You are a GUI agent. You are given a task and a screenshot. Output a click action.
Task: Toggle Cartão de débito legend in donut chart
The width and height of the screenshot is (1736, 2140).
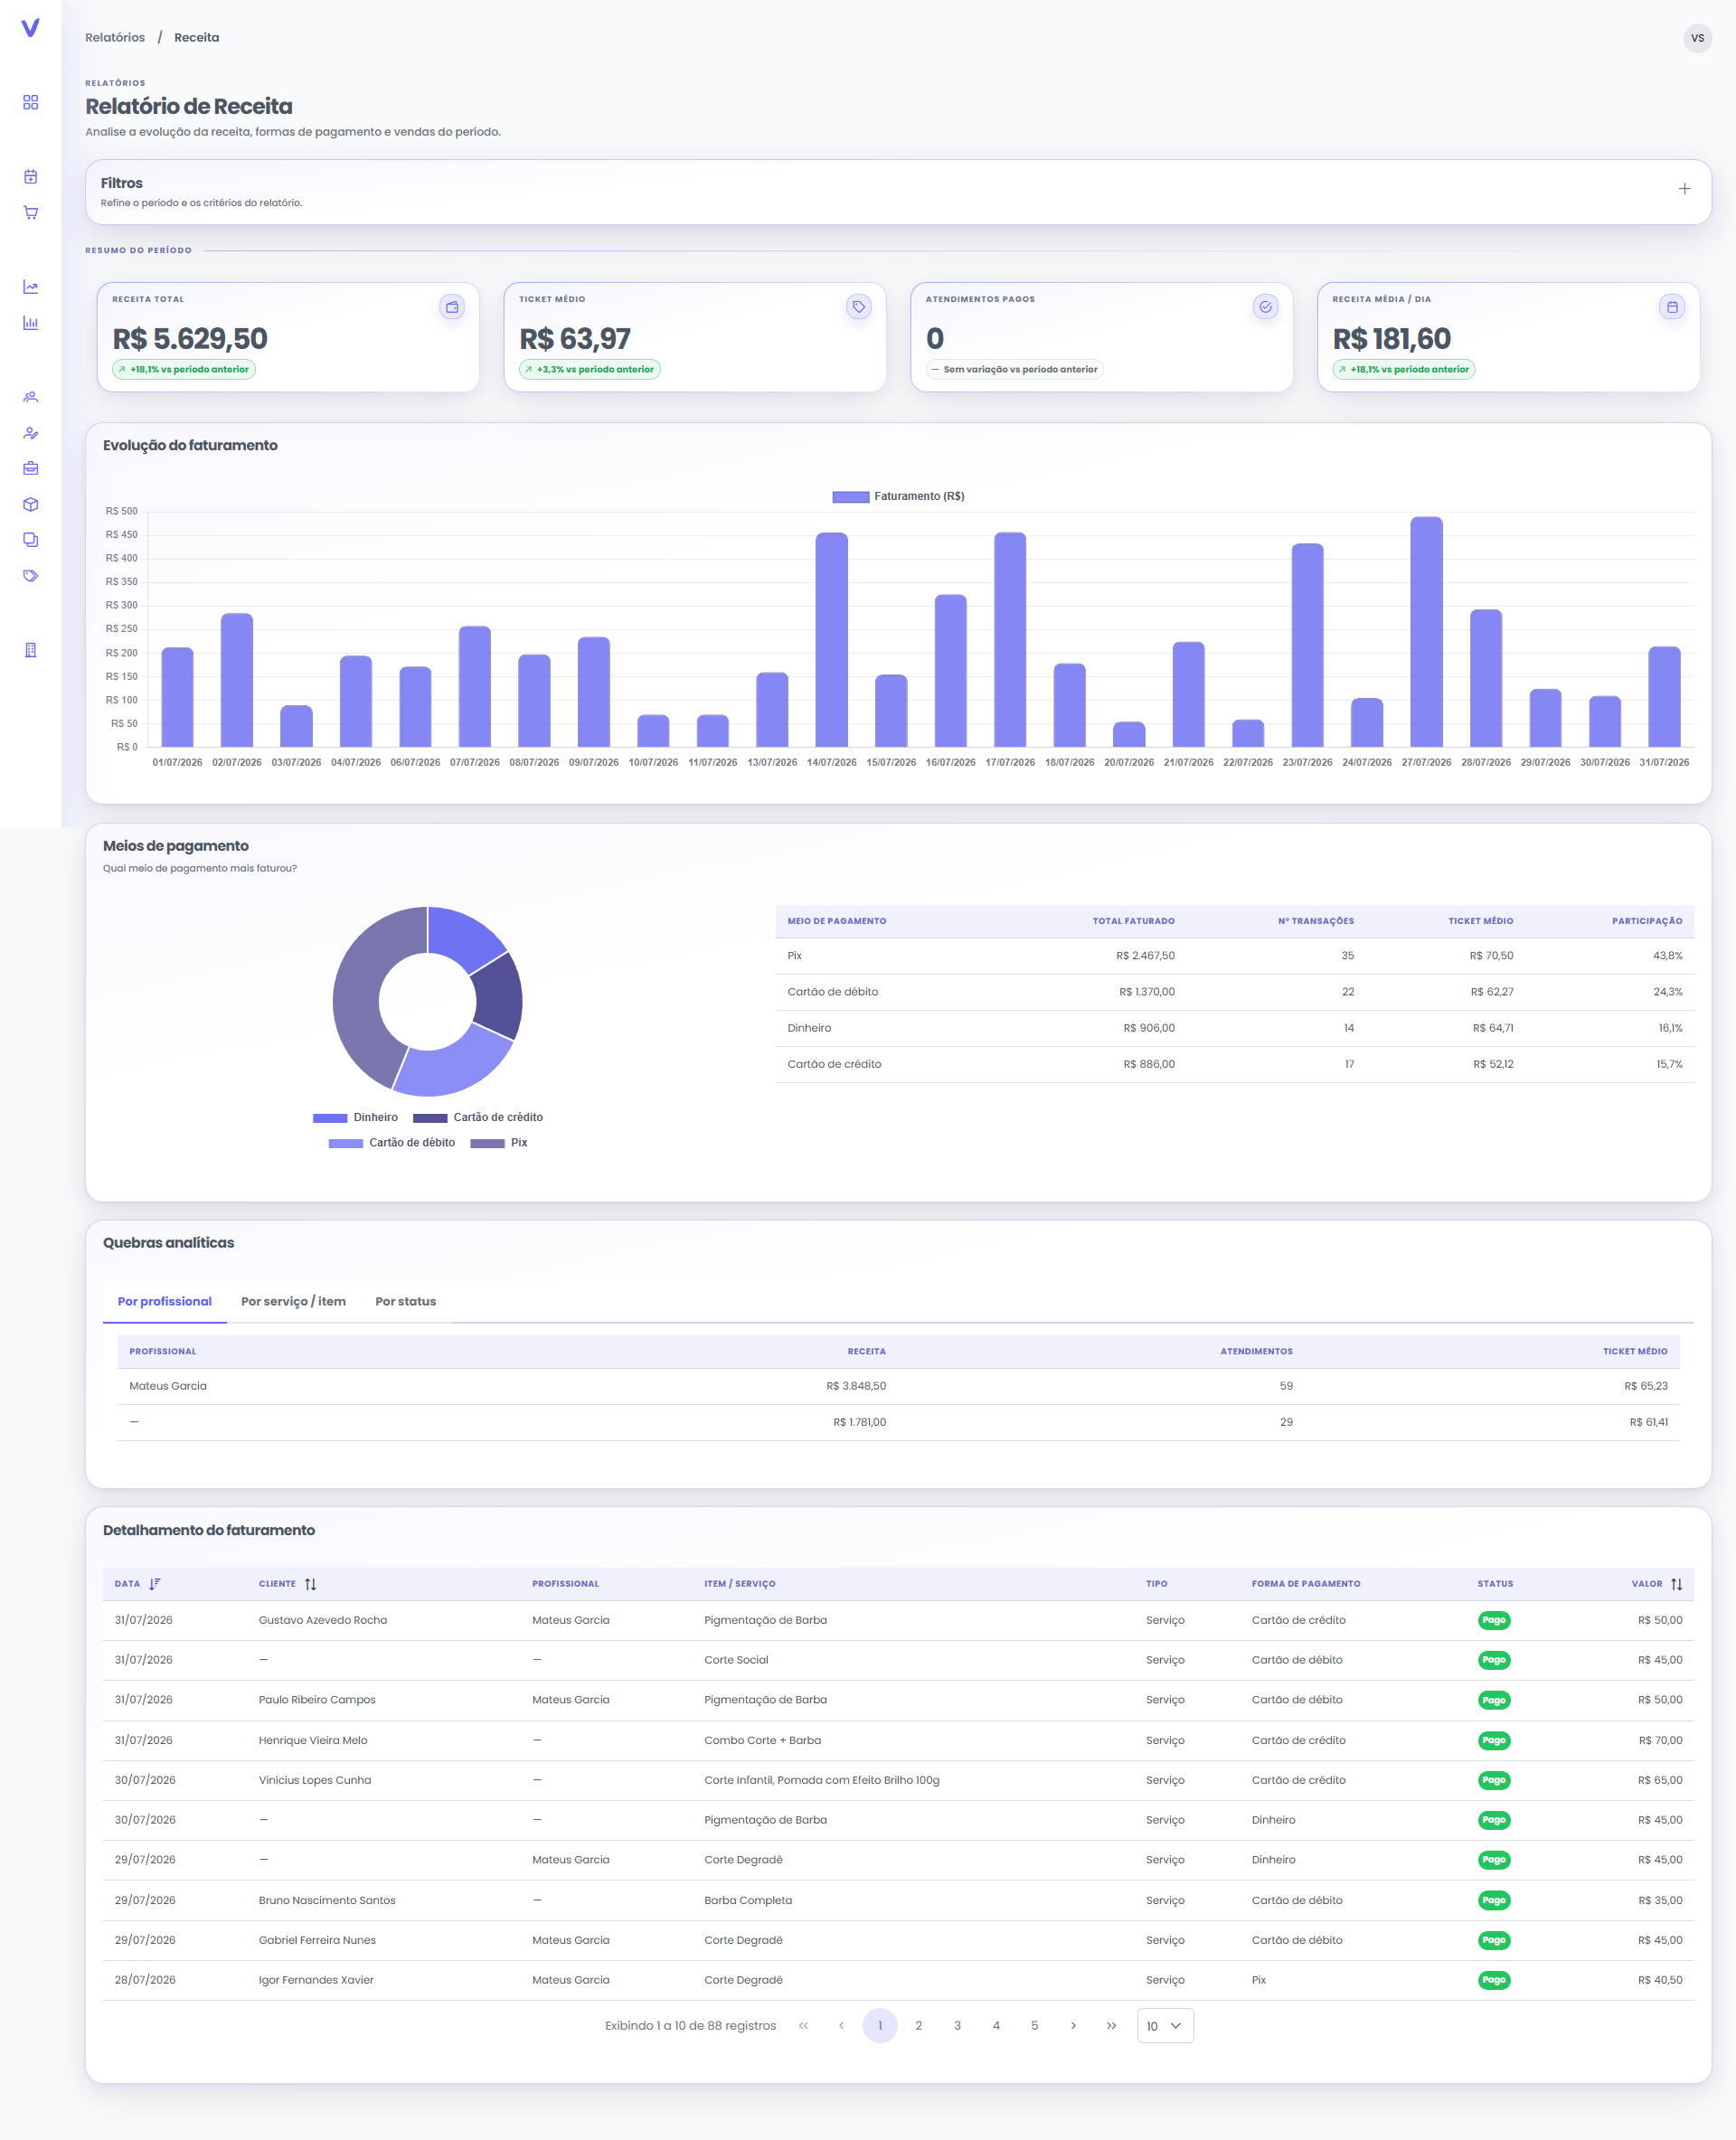392,1143
